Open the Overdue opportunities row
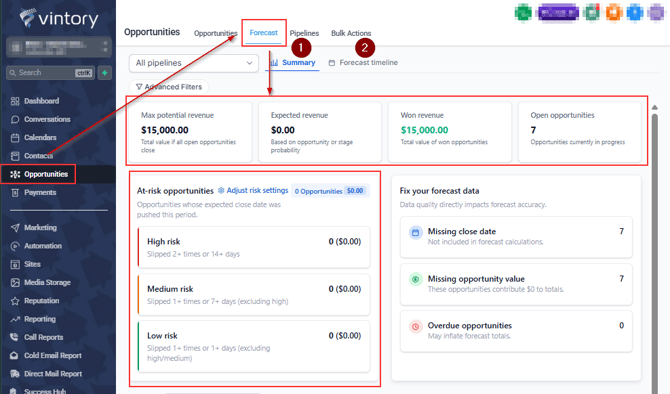This screenshot has height=394, width=670. coord(516,331)
